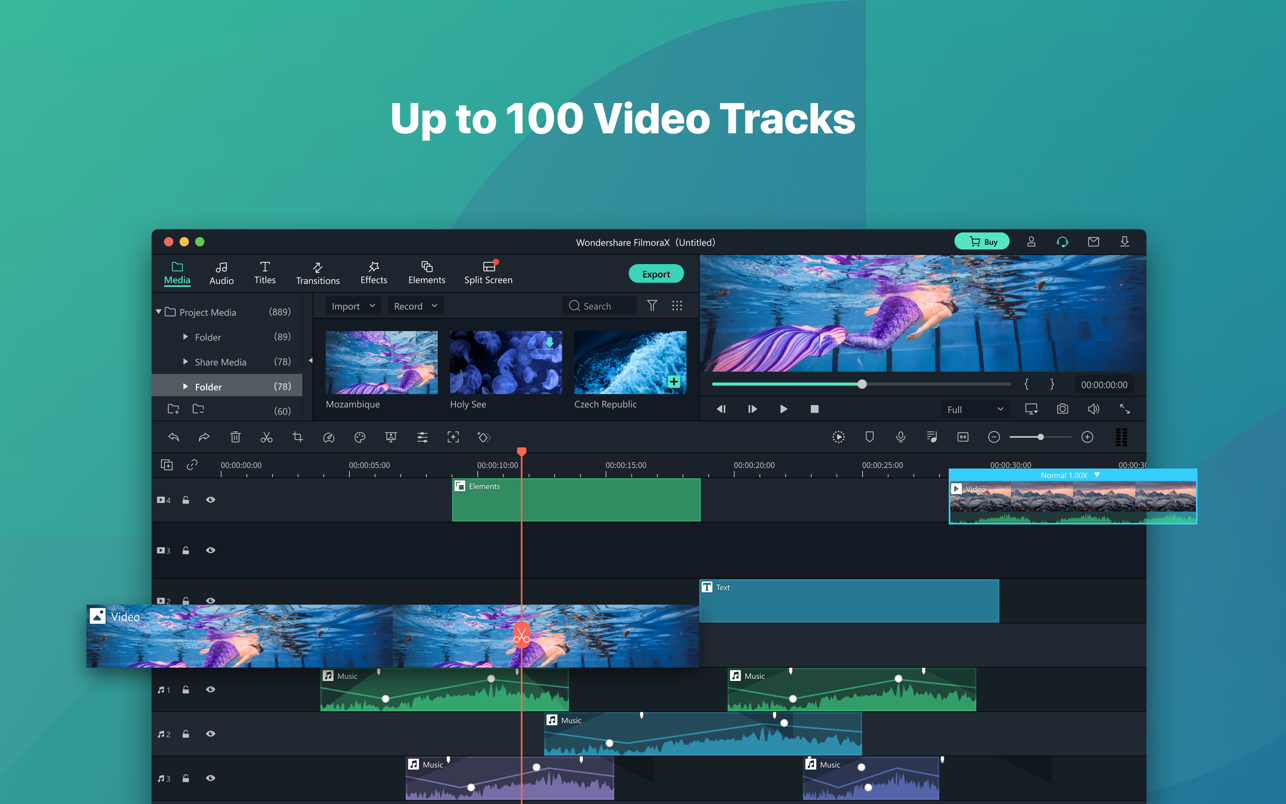Take a snapshot with camera icon
Image resolution: width=1286 pixels, height=804 pixels.
1062,409
